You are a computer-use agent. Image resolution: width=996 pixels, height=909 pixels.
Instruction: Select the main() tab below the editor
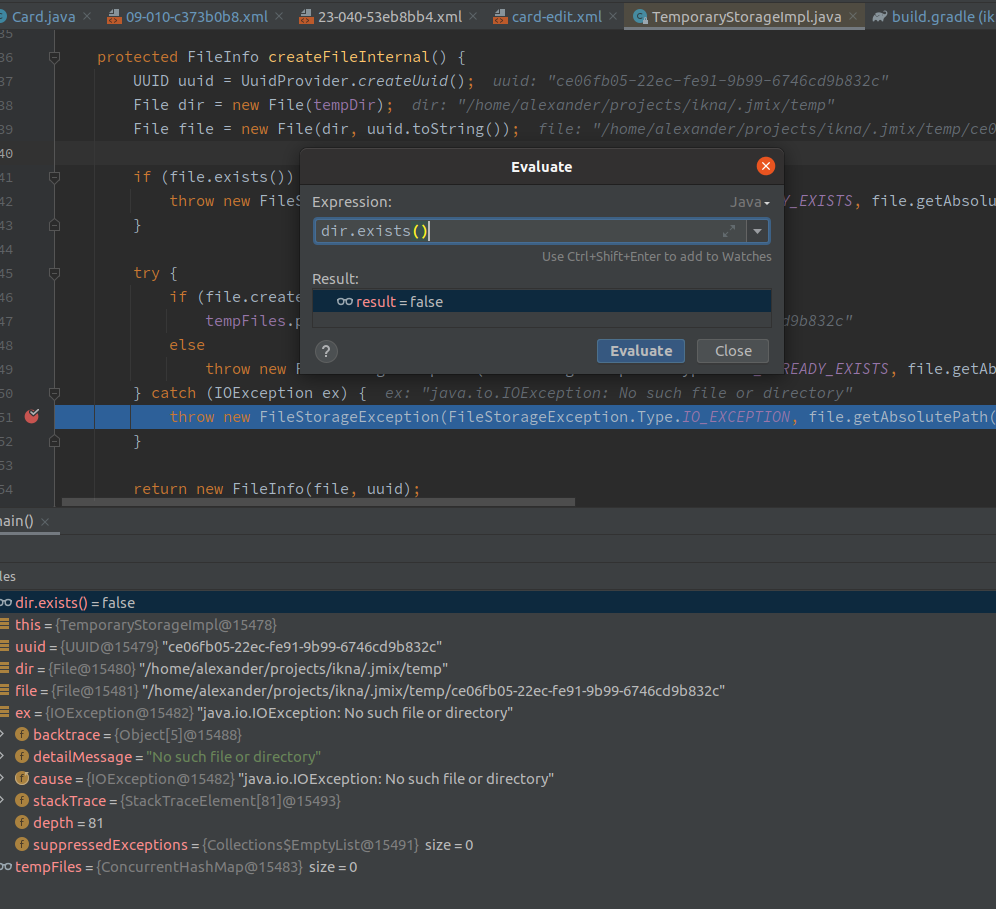click(14, 522)
